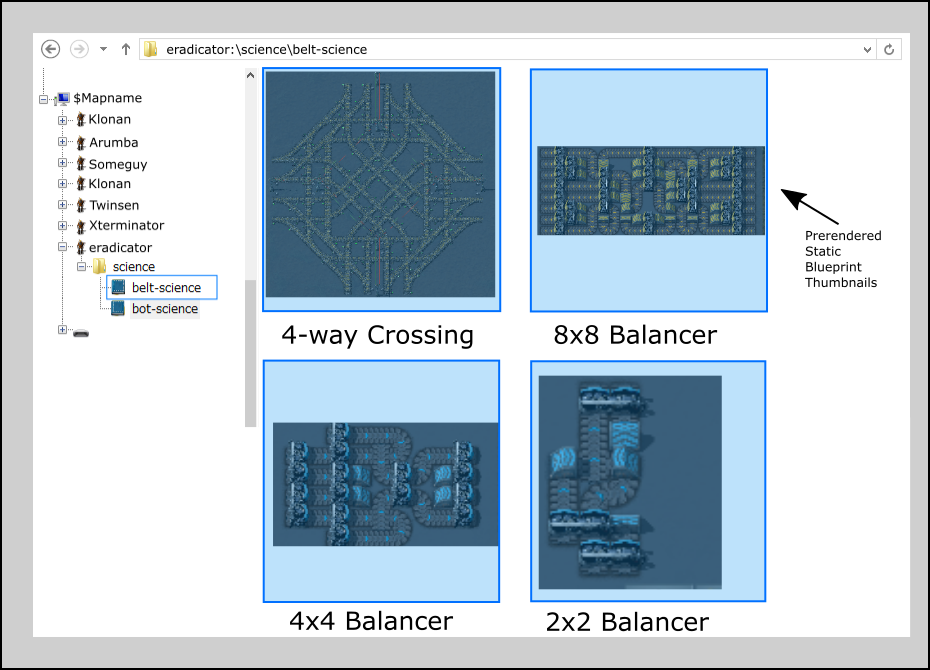Click the tree pane vertical scrollbar thumb
The width and height of the screenshot is (930, 670).
(250, 353)
